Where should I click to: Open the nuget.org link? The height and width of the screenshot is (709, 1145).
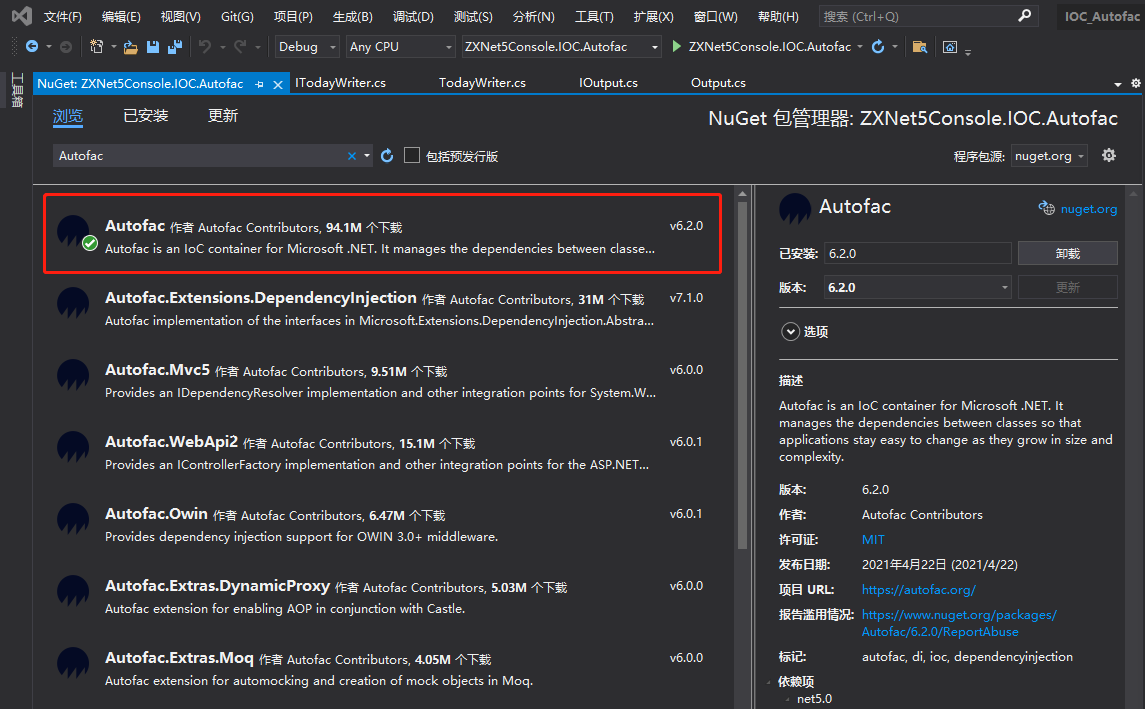(1089, 209)
